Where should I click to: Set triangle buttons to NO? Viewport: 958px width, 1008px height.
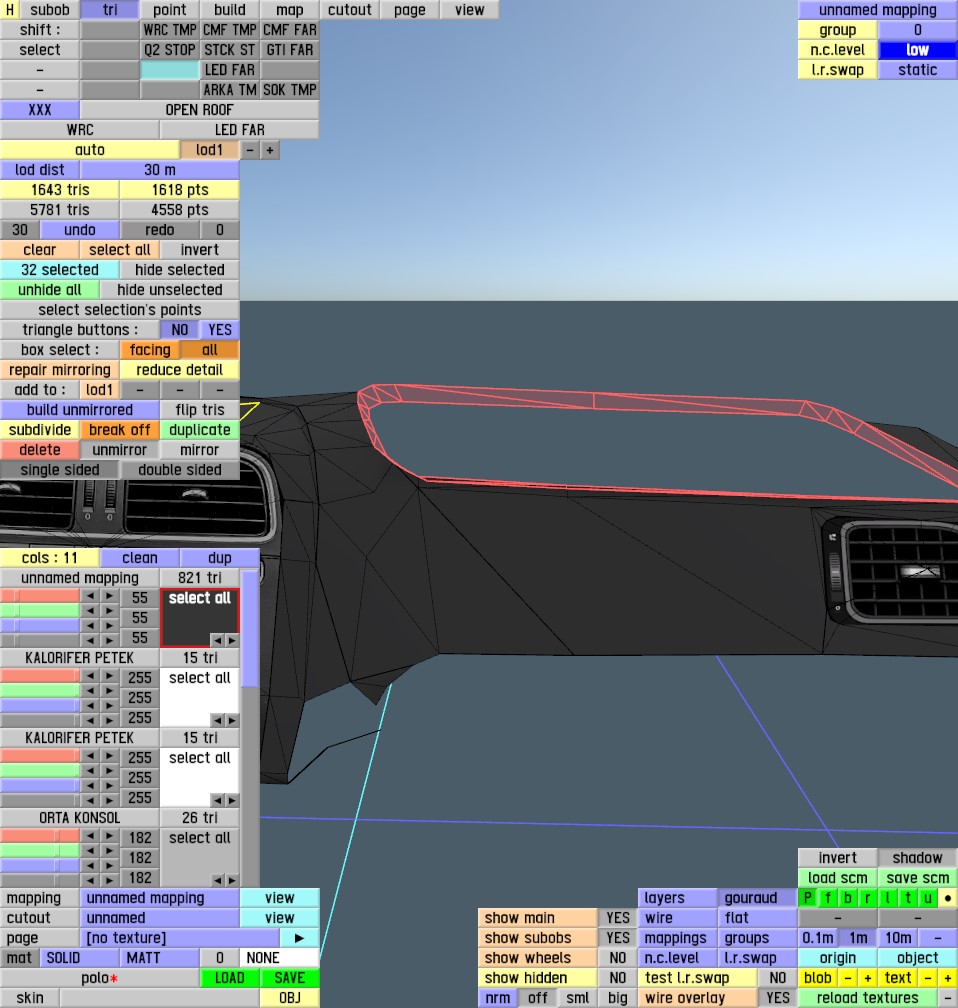point(179,330)
